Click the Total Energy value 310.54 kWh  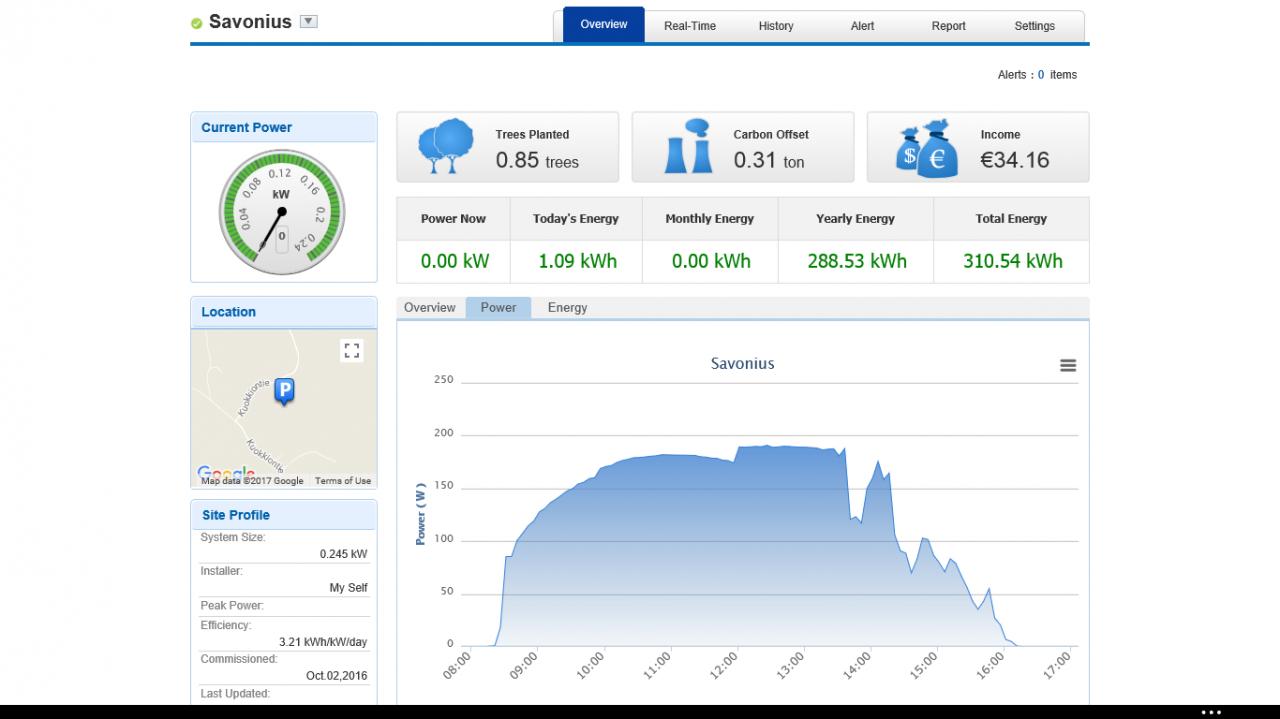coord(1013,261)
